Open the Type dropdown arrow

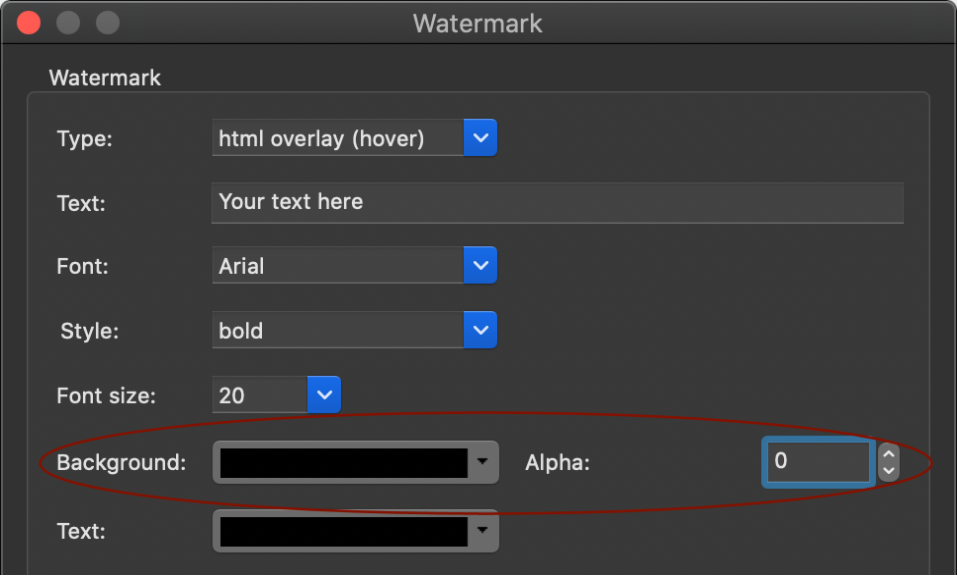pyautogui.click(x=480, y=138)
